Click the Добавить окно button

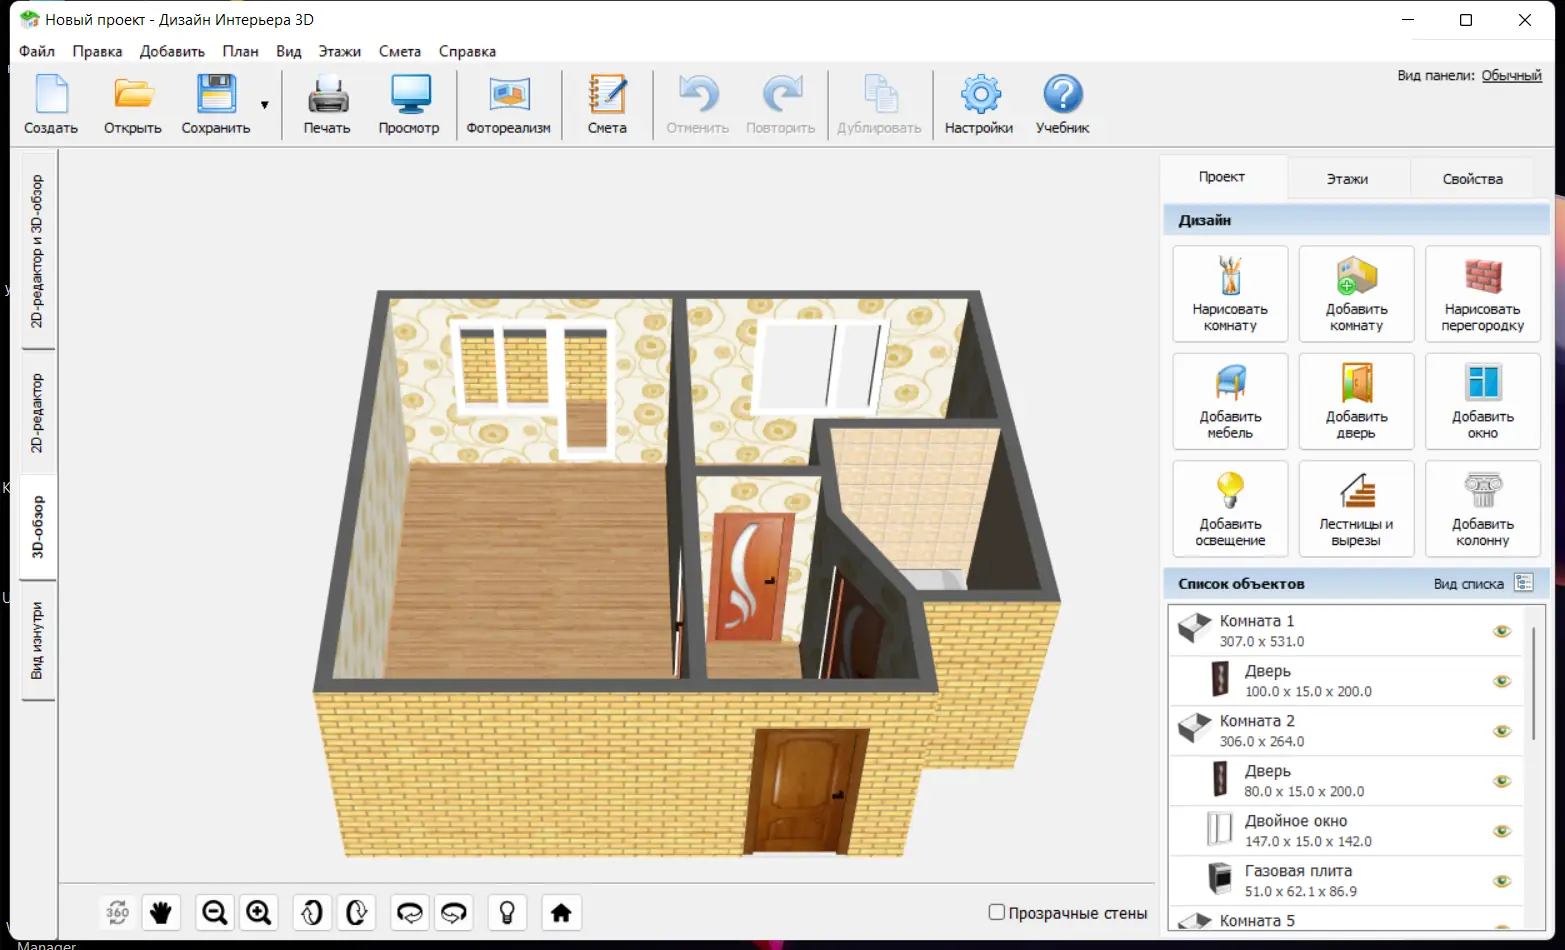1482,401
